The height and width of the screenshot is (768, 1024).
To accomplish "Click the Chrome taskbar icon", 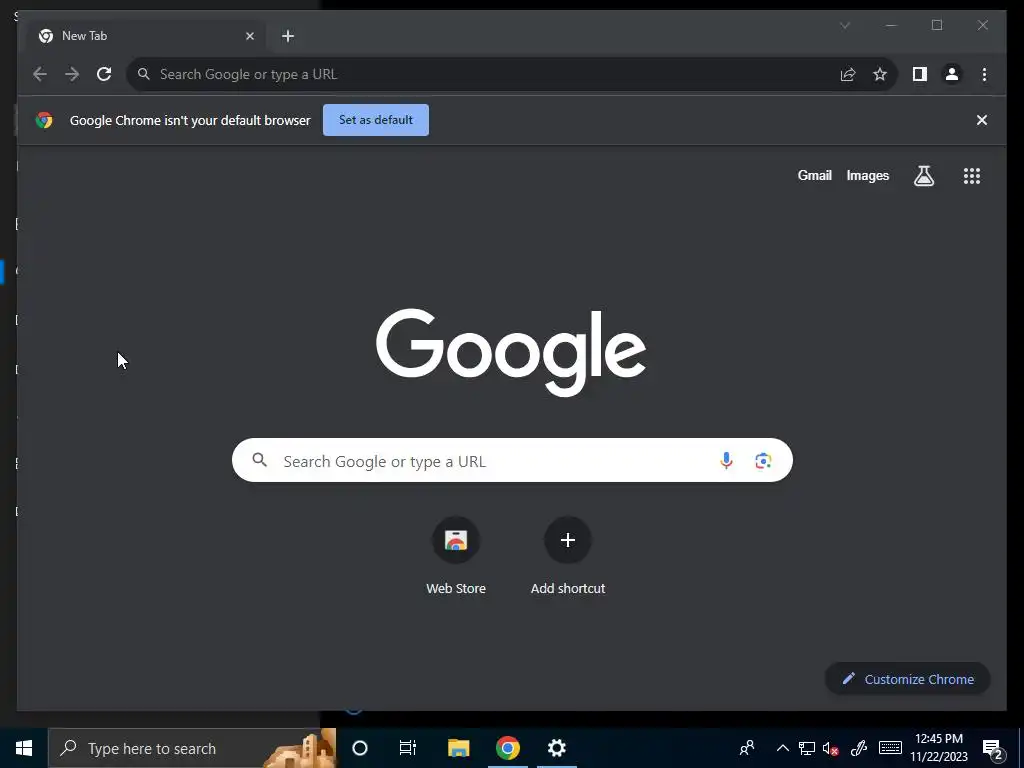I will pos(507,748).
